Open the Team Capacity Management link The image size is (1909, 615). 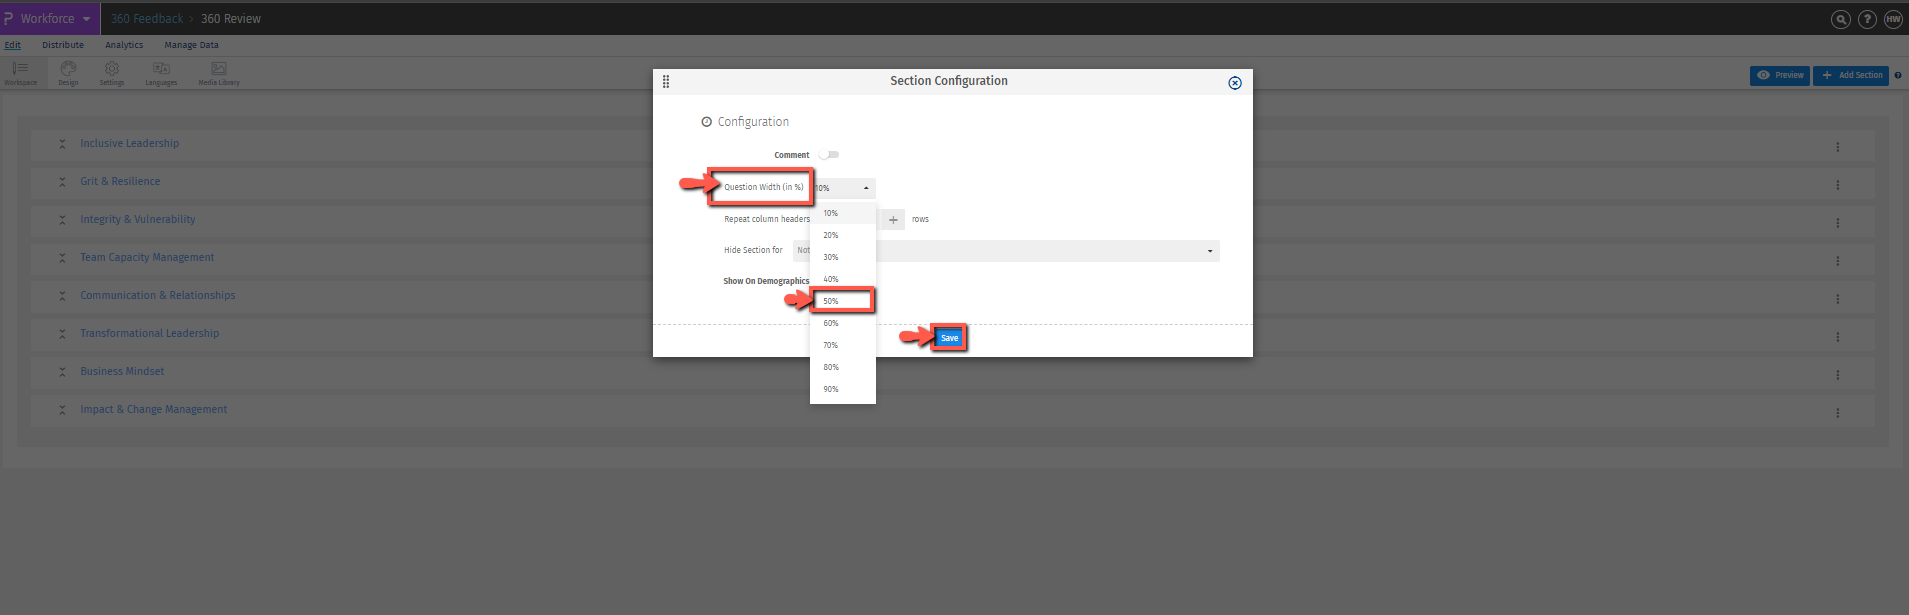click(147, 258)
